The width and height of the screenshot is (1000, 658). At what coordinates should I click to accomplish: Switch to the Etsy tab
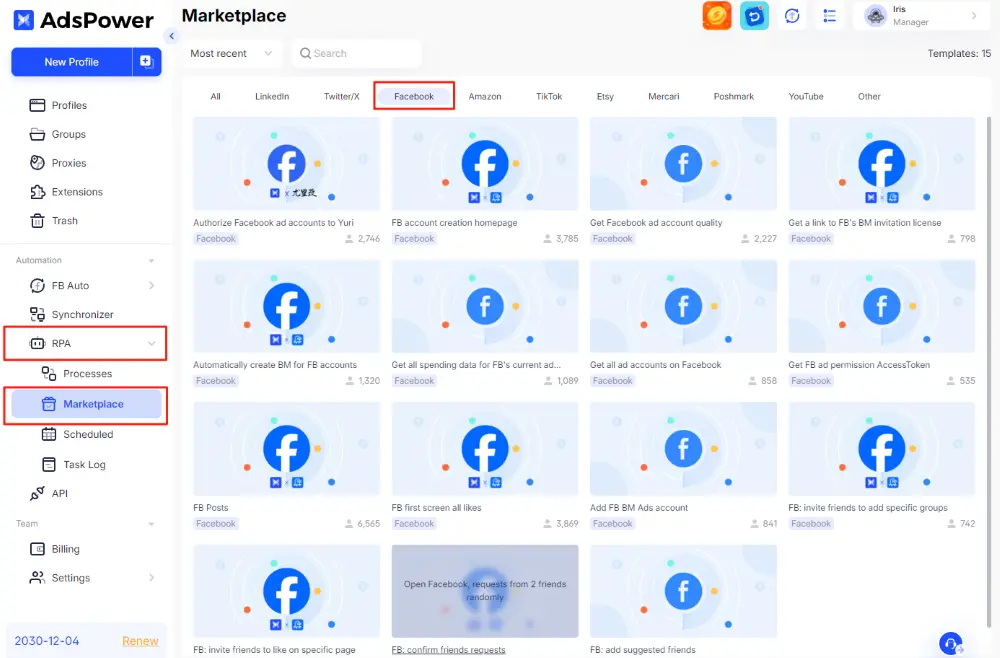click(x=605, y=96)
